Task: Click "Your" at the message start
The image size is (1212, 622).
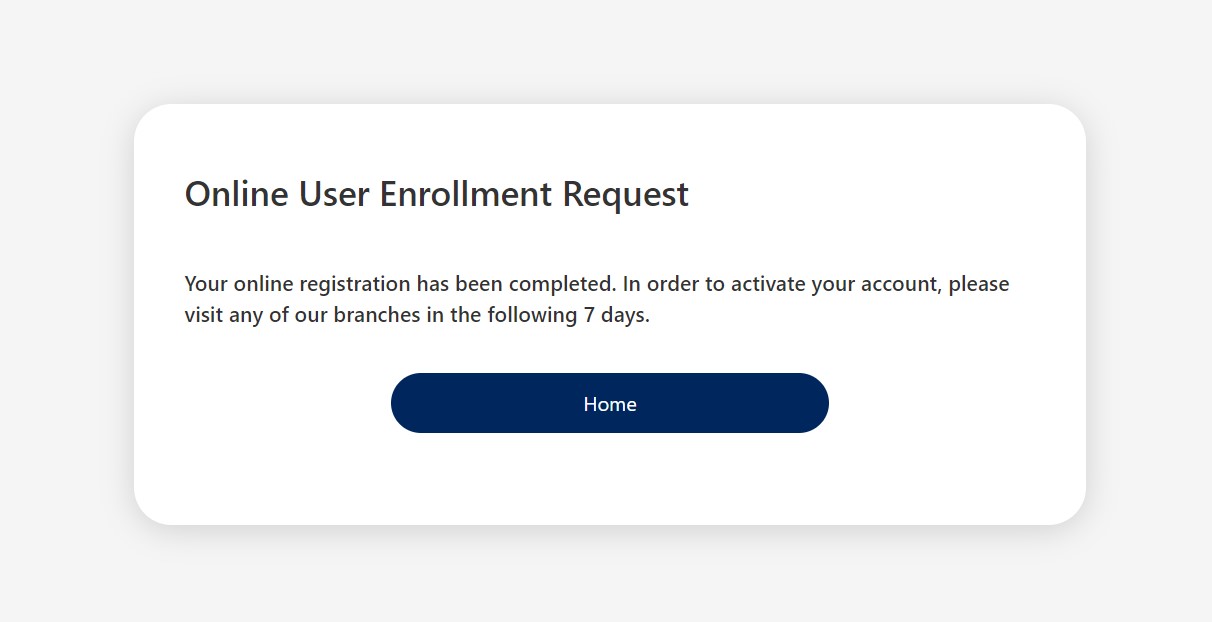Action: tap(207, 284)
